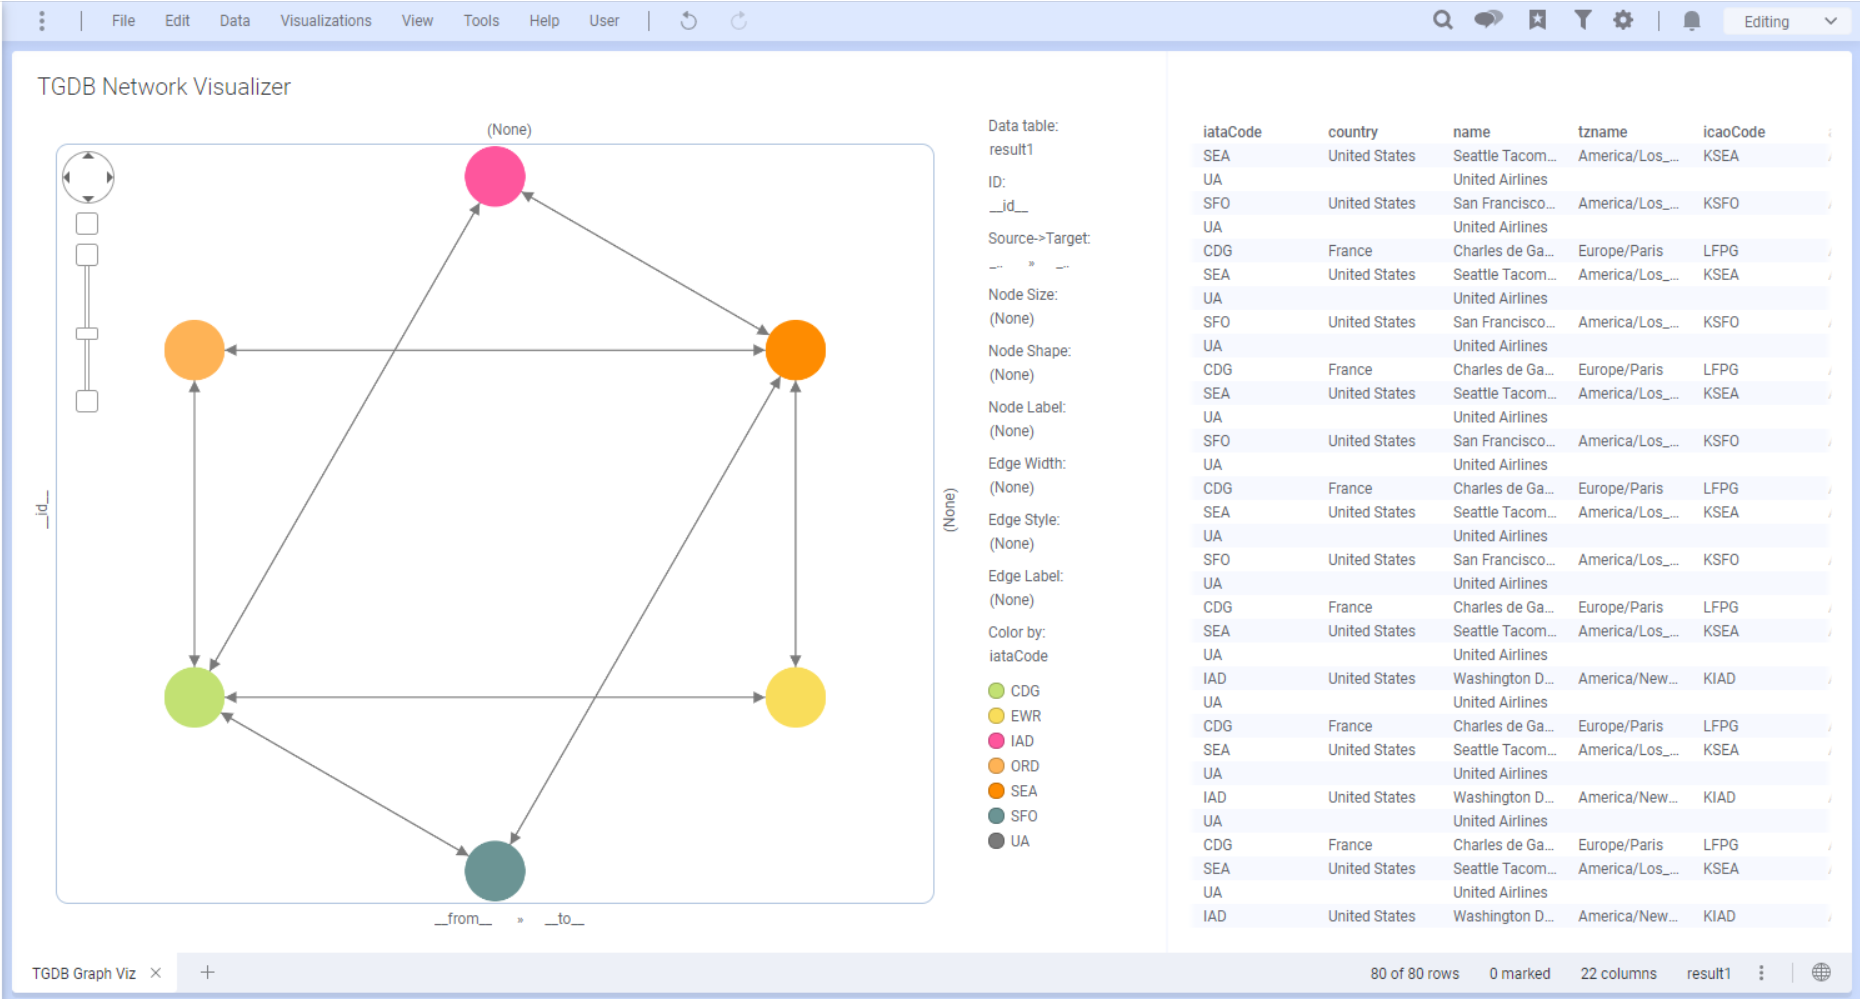Pan the network graph right
Viewport: 1860px width, 999px height.
point(110,178)
